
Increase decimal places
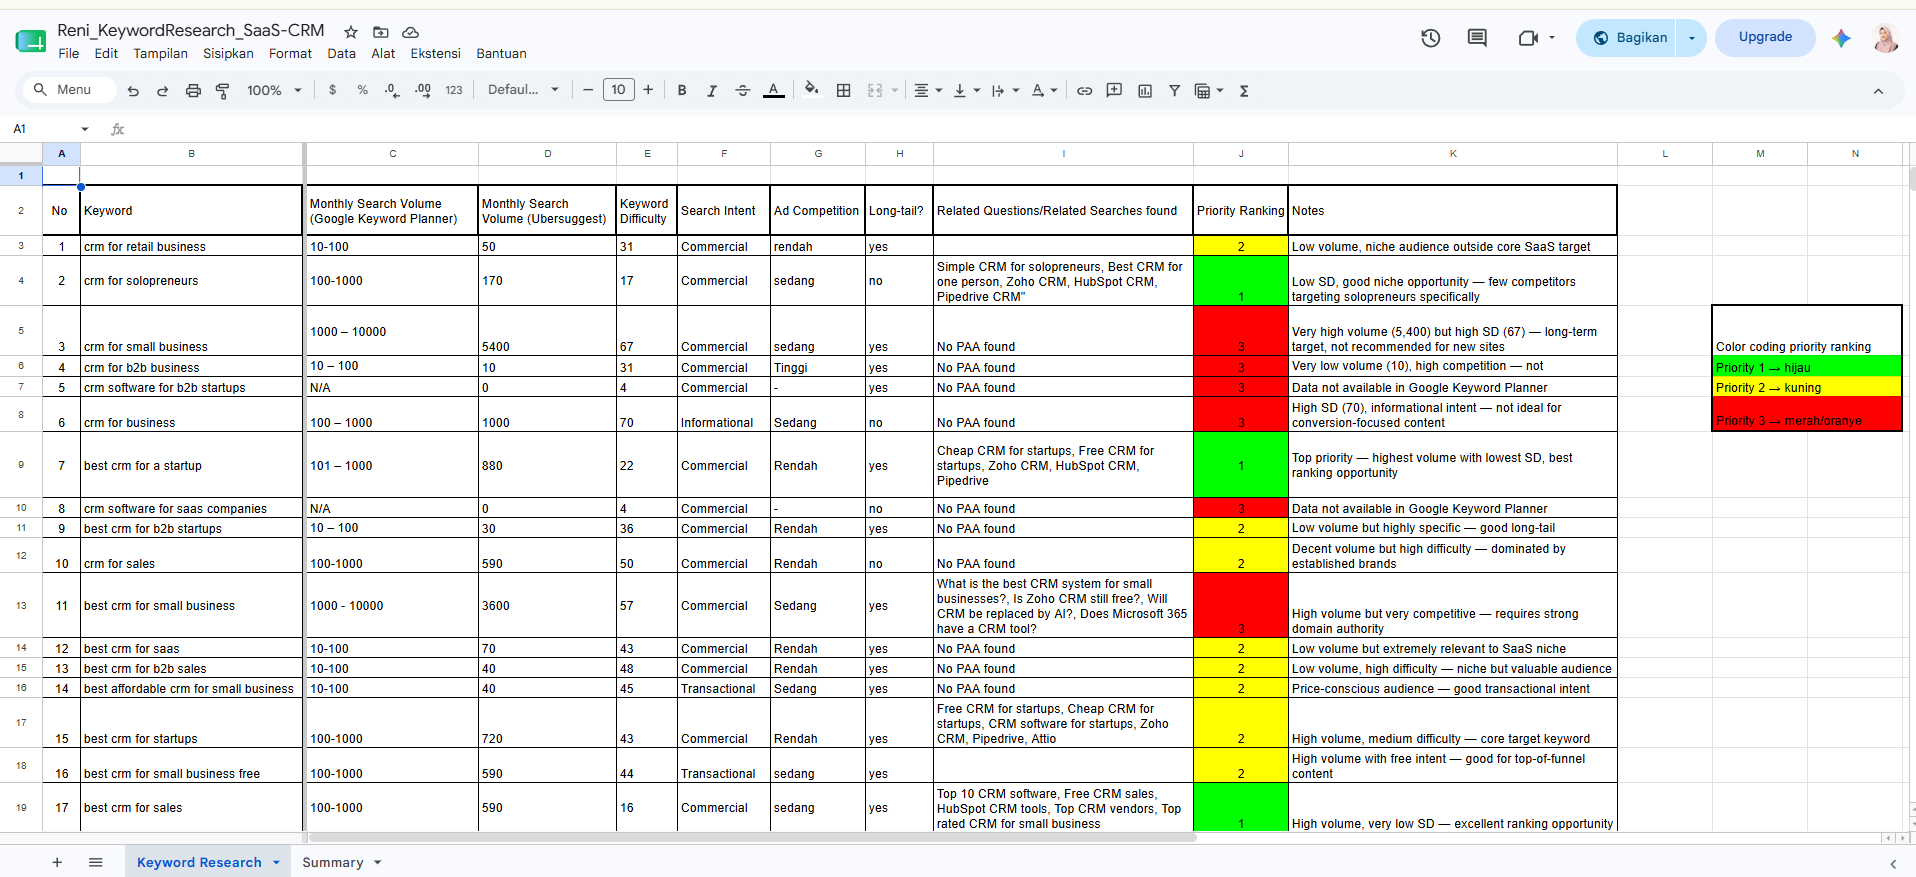(423, 90)
